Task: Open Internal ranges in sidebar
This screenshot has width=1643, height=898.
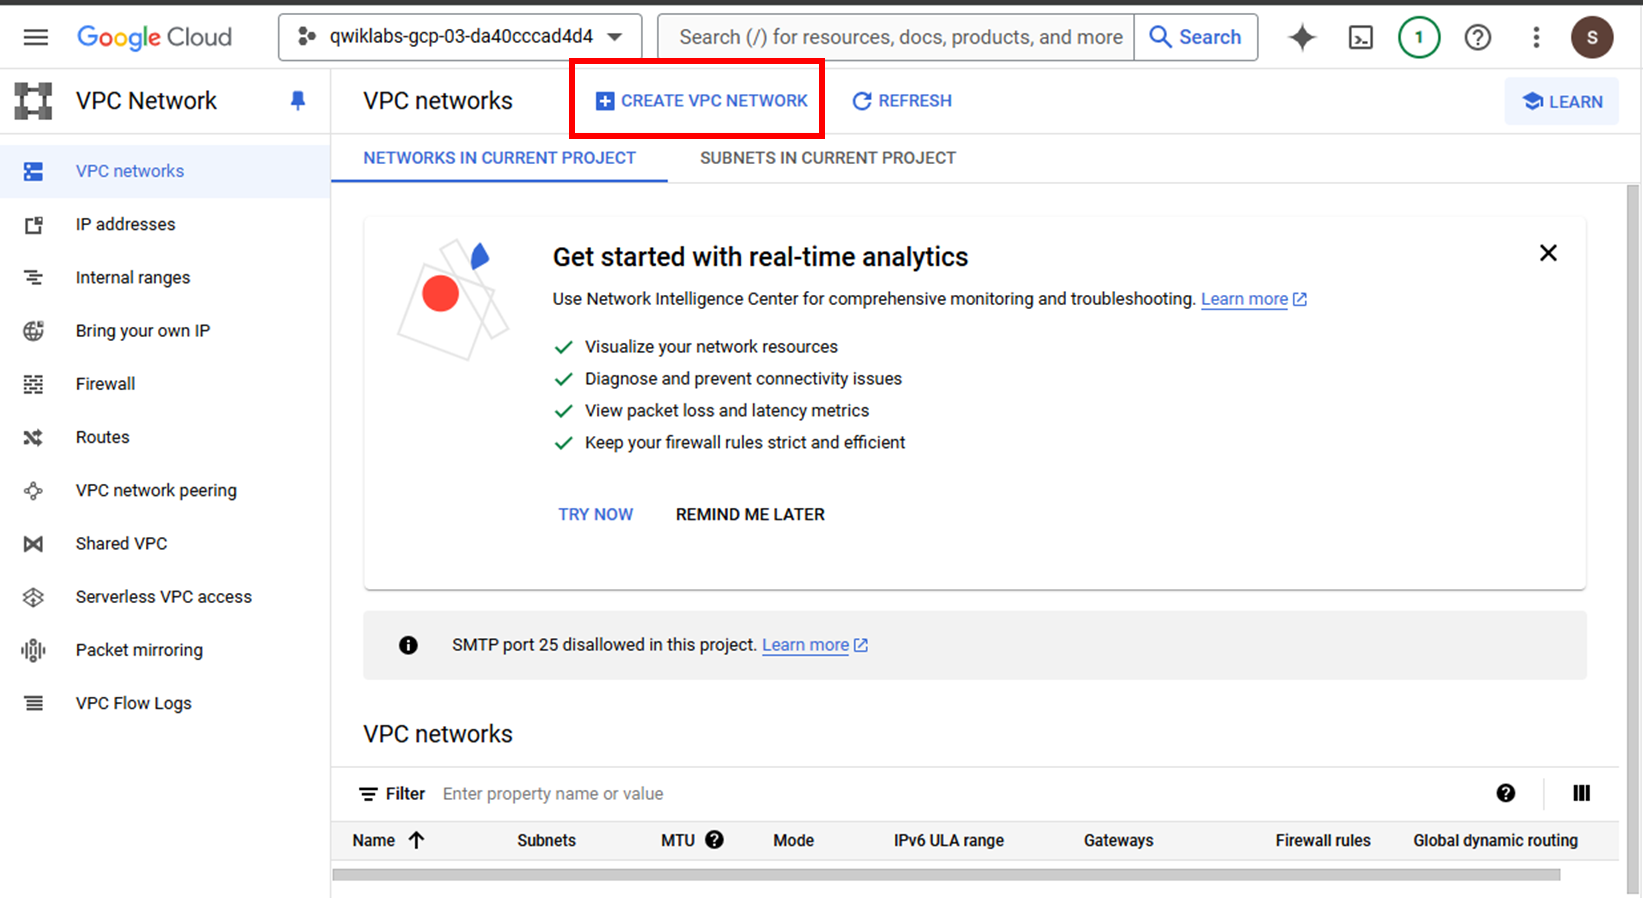Action: pos(165,277)
